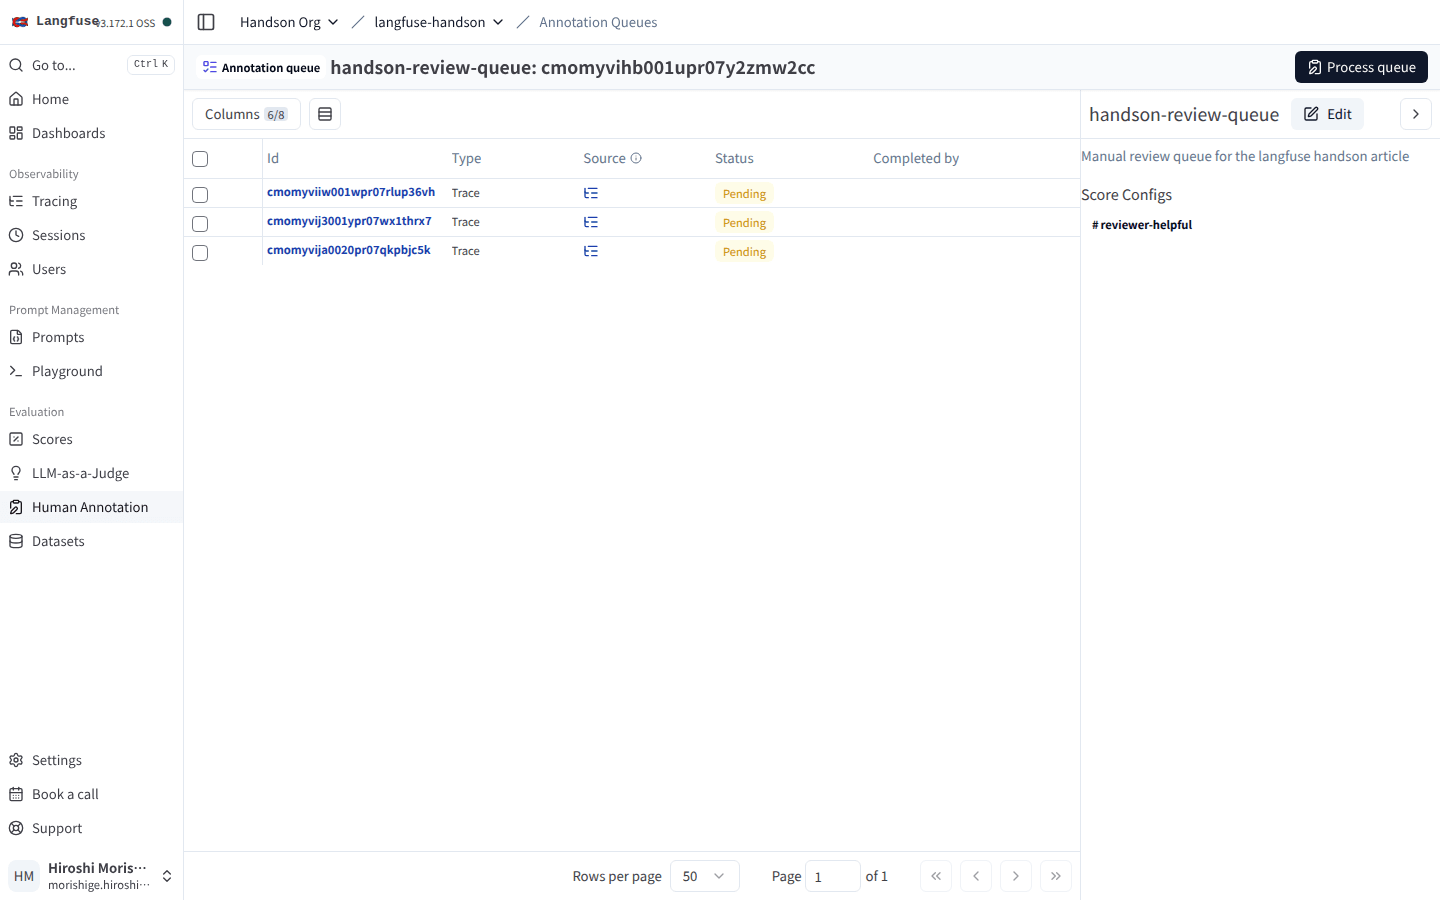Click the Tracing list icon
The width and height of the screenshot is (1440, 900).
point(16,201)
